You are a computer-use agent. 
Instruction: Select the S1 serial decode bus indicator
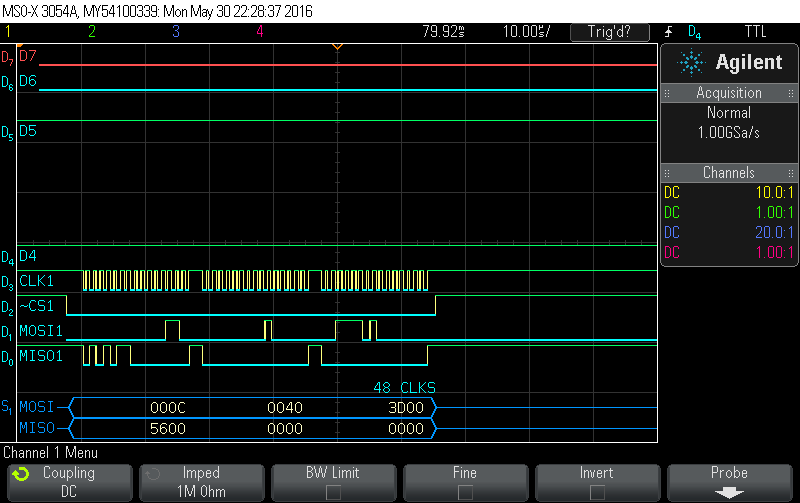coord(7,408)
